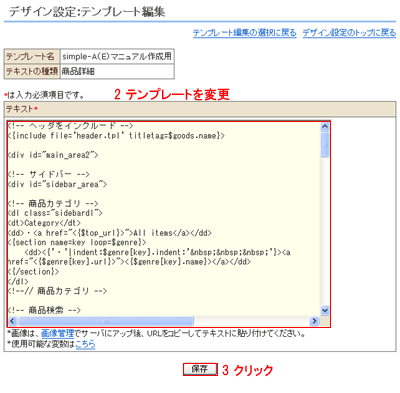Click the vertical scrollbar thumb
400x393 pixels.
click(325, 145)
